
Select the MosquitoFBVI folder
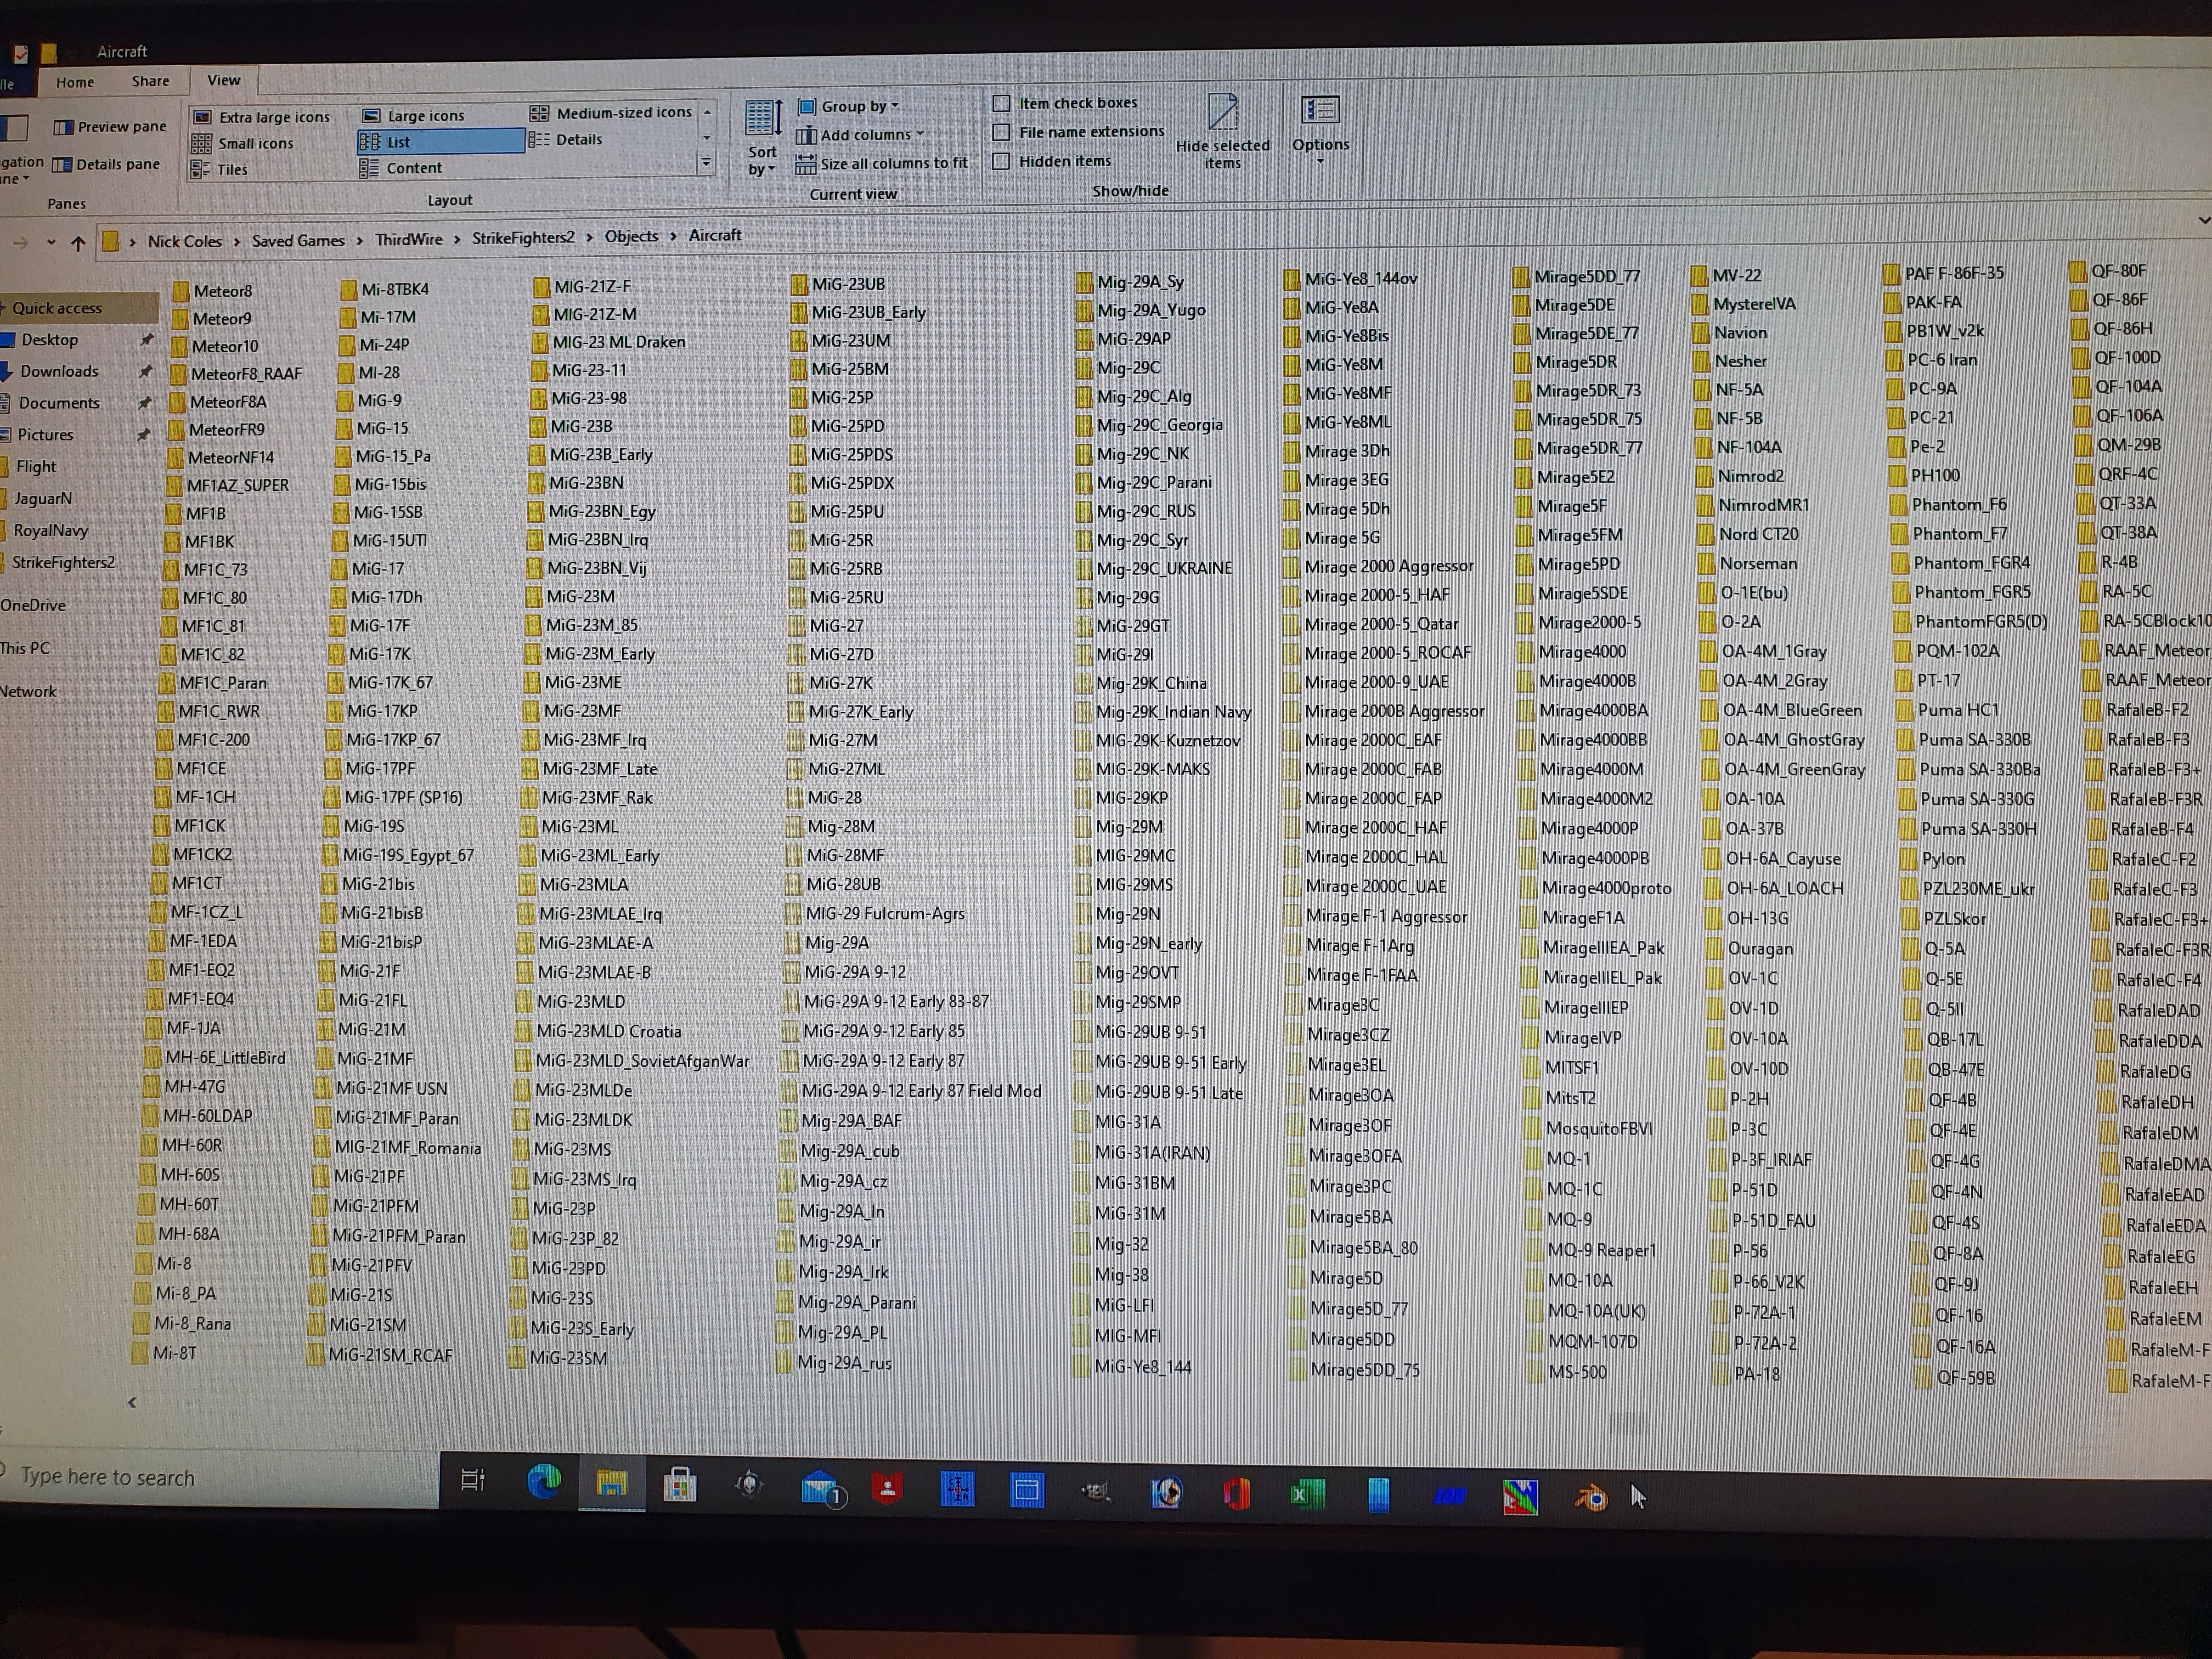pyautogui.click(x=1589, y=1128)
